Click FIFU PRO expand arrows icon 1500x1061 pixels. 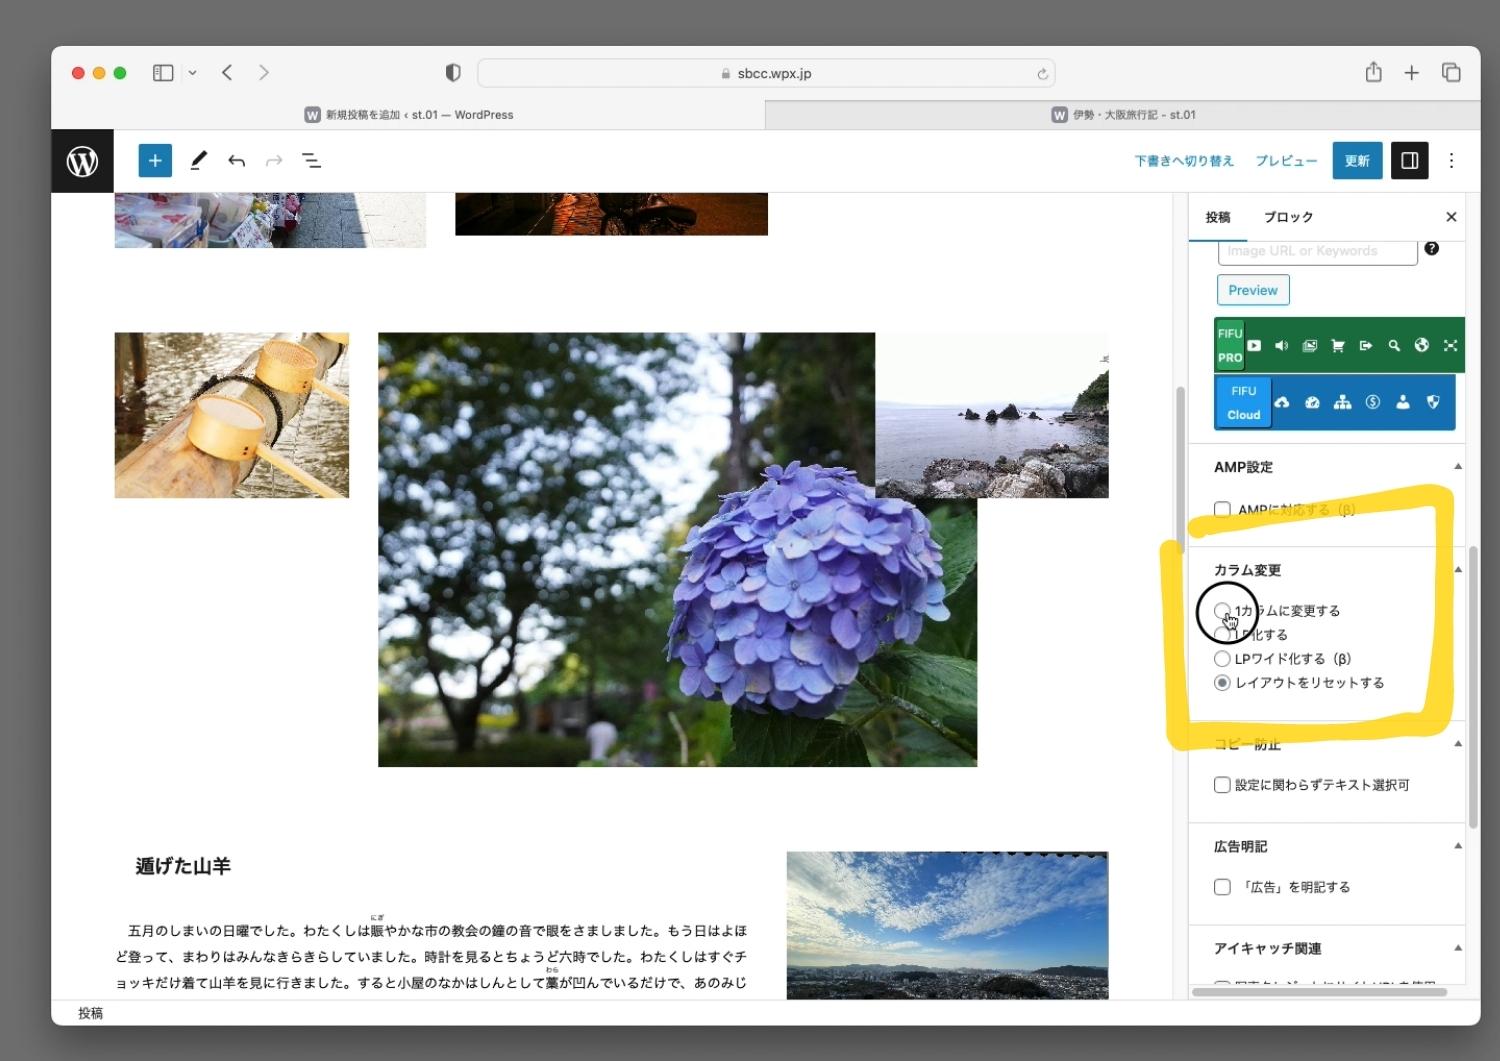[1450, 346]
